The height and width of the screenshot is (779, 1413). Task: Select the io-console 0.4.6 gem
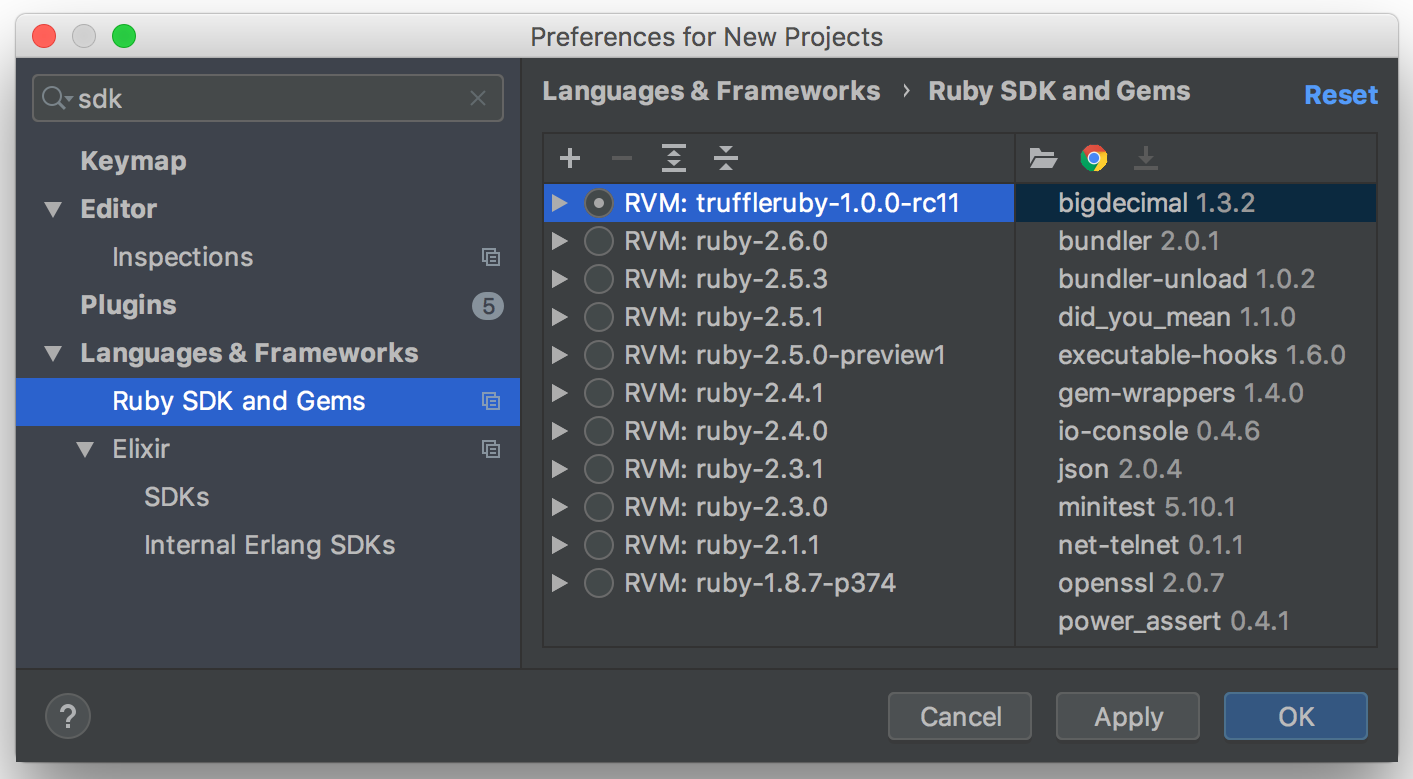(1196, 431)
